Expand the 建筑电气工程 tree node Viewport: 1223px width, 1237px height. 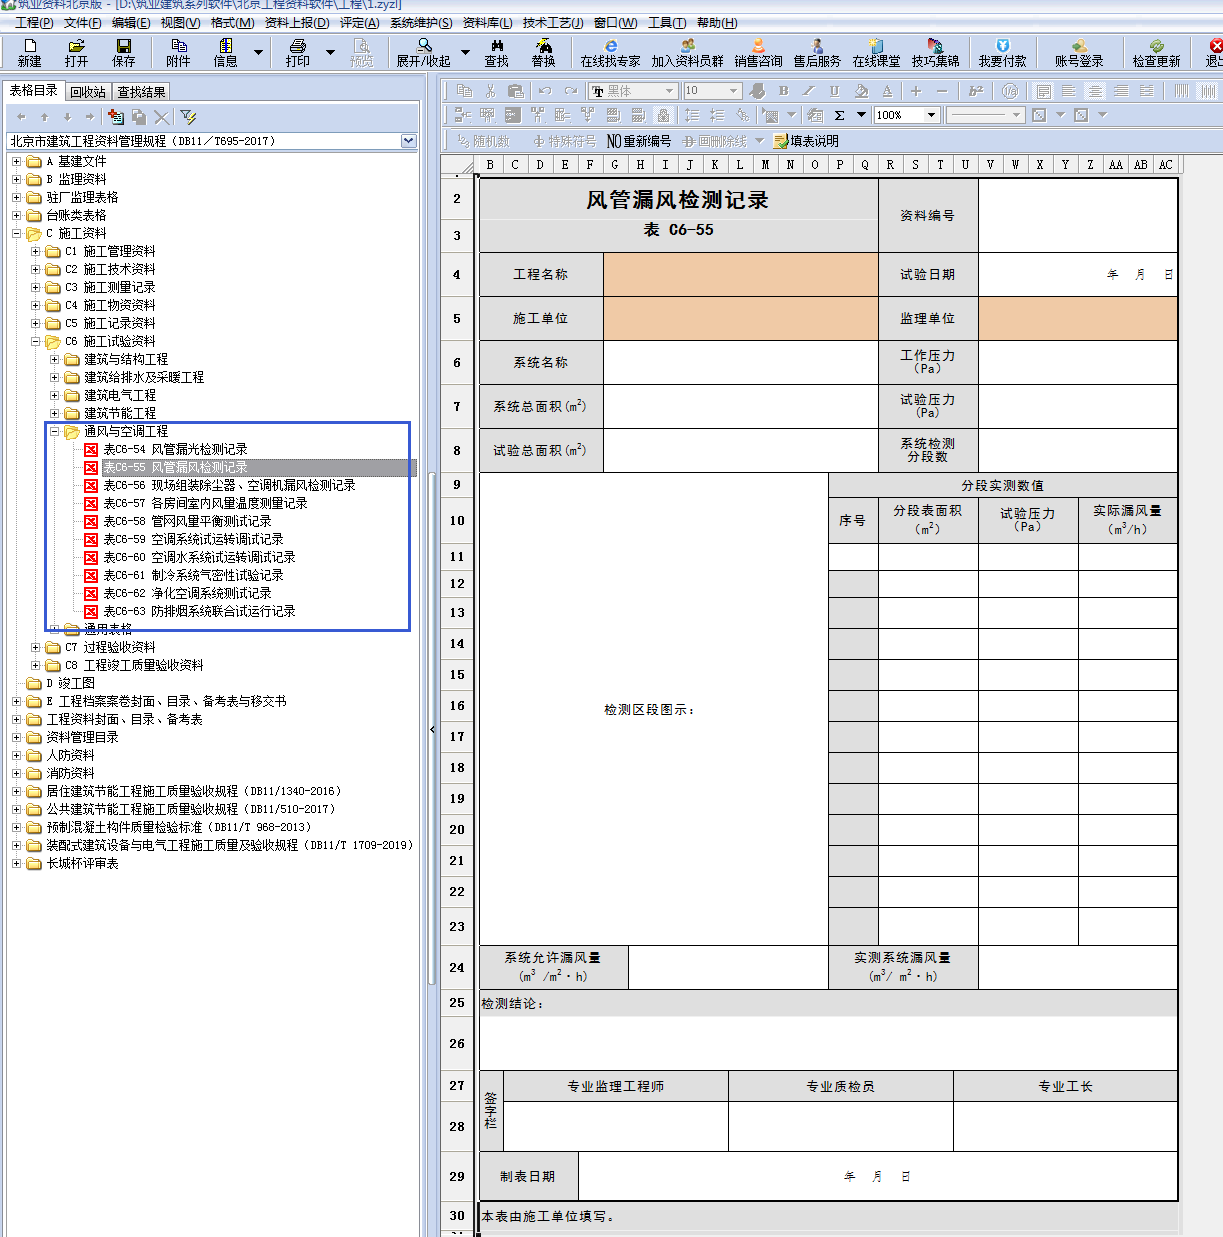[55, 396]
